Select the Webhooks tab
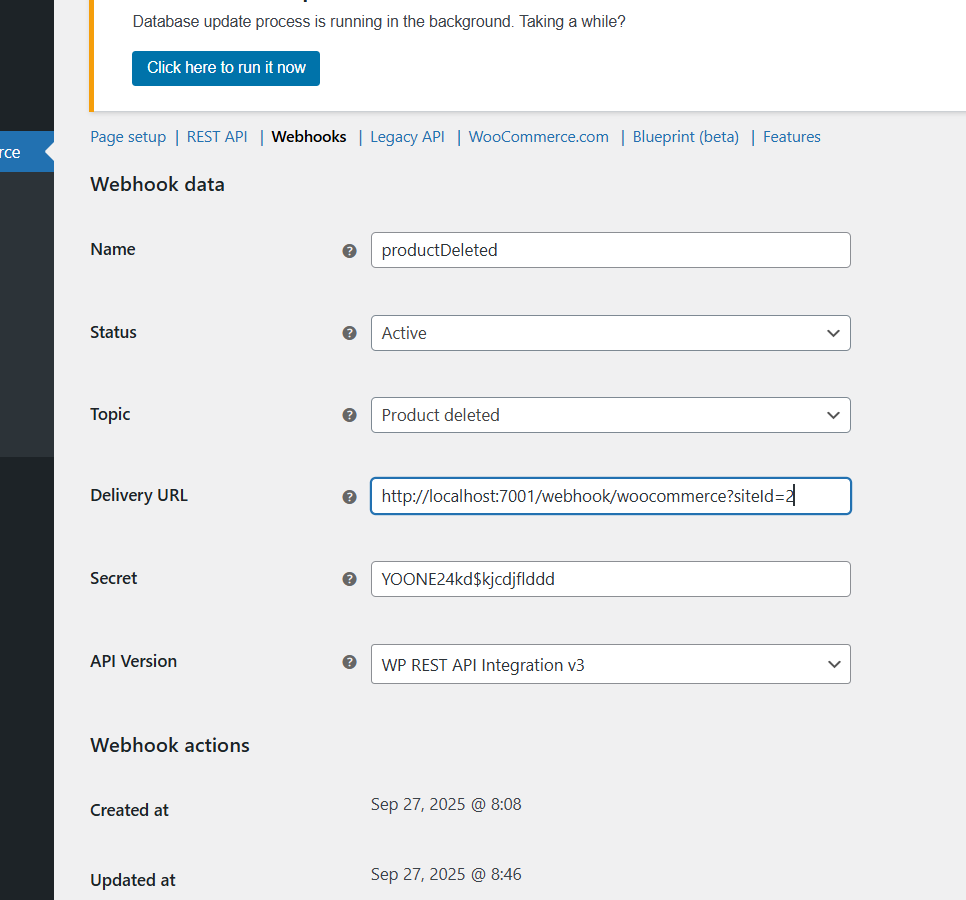The image size is (966, 900). click(x=309, y=137)
